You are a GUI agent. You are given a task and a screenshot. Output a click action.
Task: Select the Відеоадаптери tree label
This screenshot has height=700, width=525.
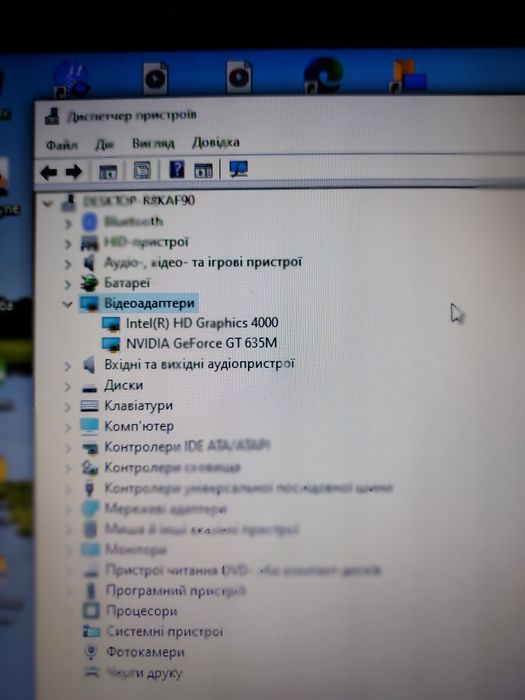tap(149, 303)
